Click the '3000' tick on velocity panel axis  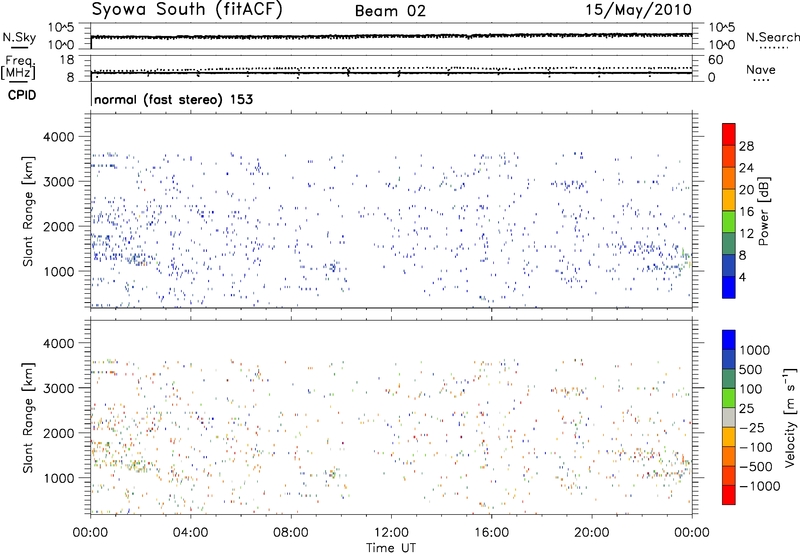58,388
